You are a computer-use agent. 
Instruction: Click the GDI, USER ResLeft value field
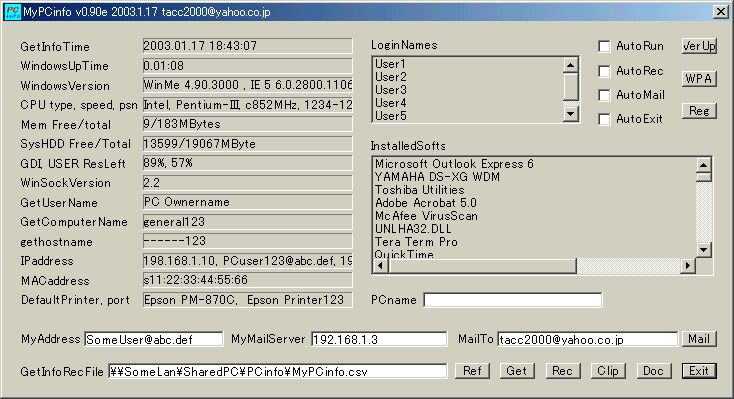247,163
